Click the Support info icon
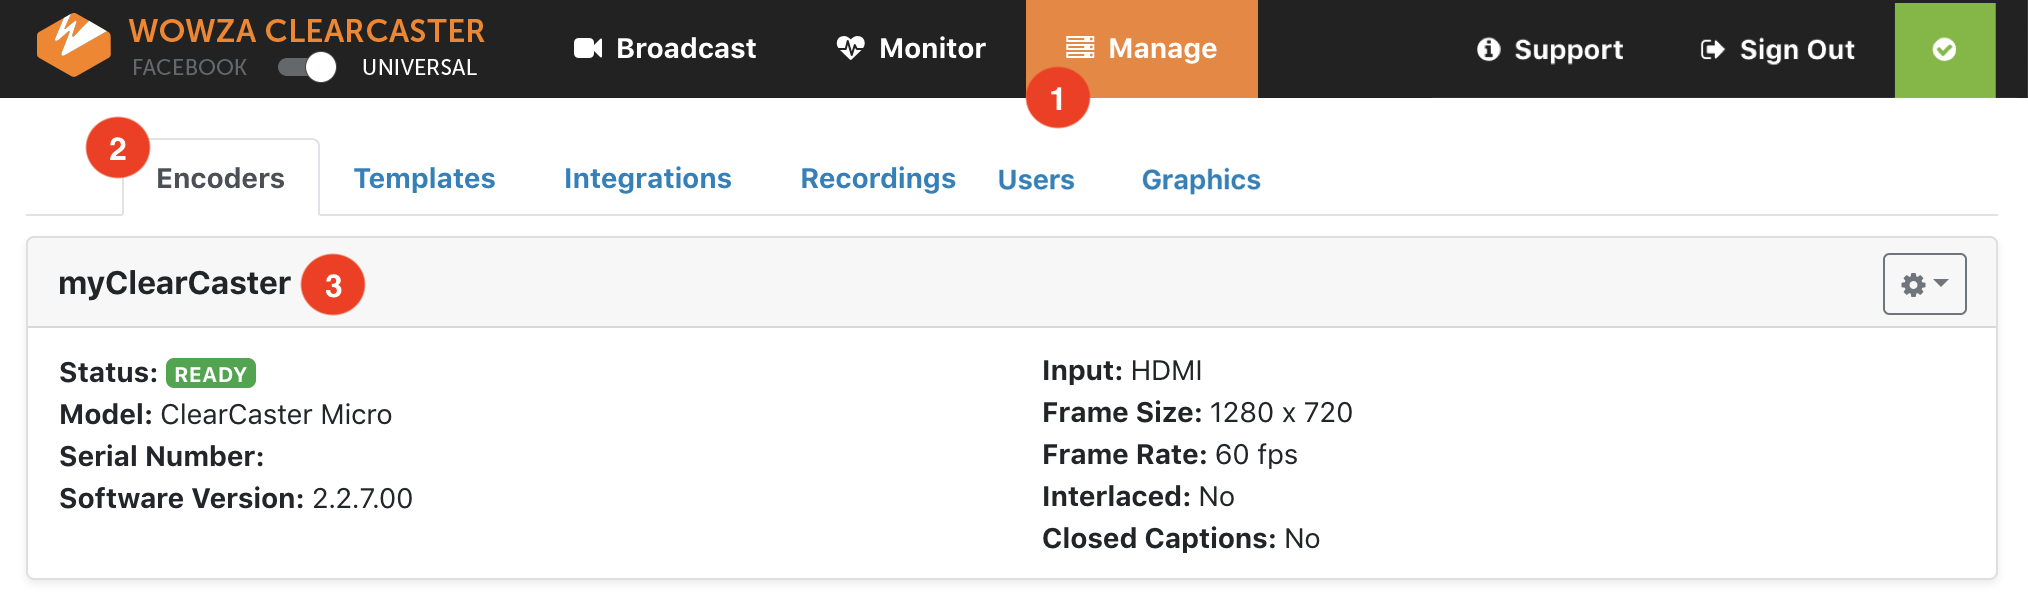Image resolution: width=2028 pixels, height=608 pixels. 1488,49
